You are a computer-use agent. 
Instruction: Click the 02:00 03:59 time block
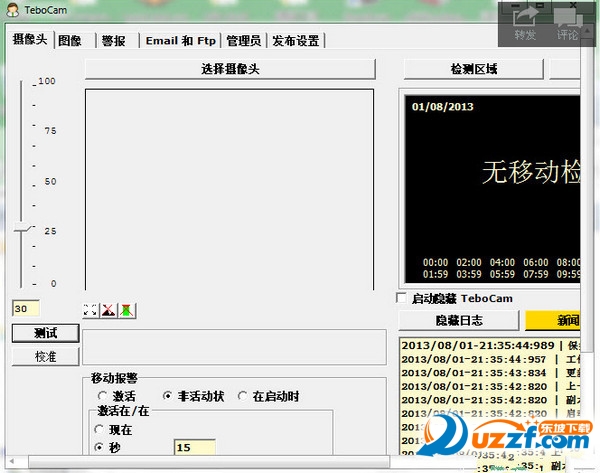(469, 268)
